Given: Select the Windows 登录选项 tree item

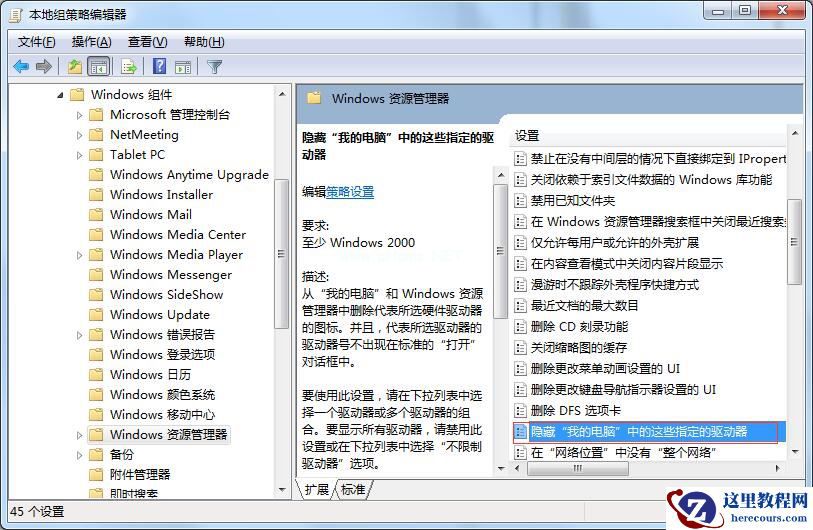Looking at the screenshot, I should [162, 355].
